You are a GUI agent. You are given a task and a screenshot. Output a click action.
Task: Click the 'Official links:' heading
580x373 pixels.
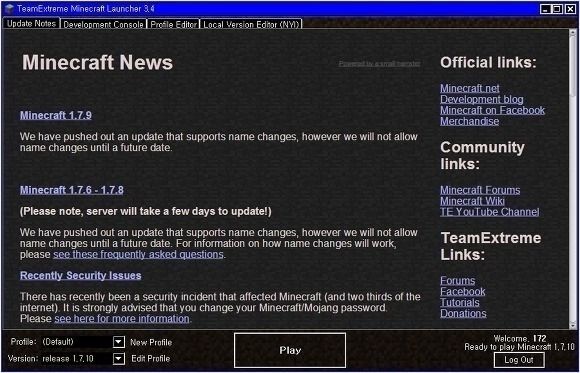[488, 62]
